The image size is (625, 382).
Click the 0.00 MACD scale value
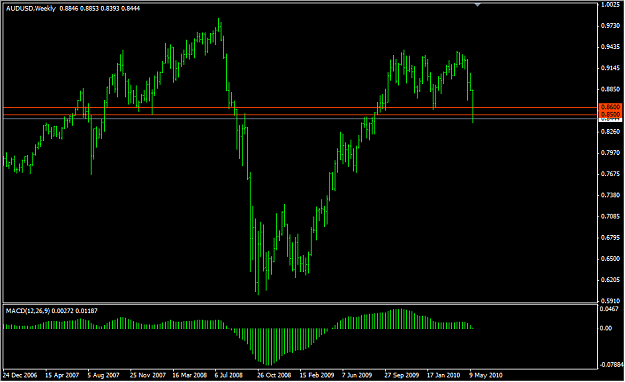606,328
